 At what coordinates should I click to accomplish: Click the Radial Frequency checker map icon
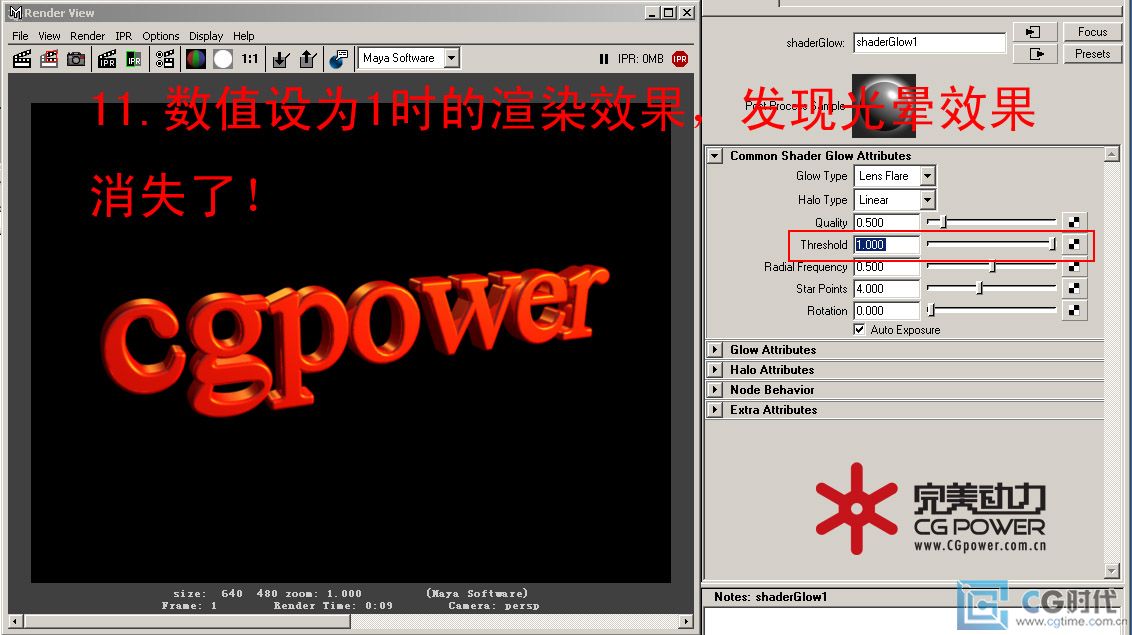click(1074, 267)
